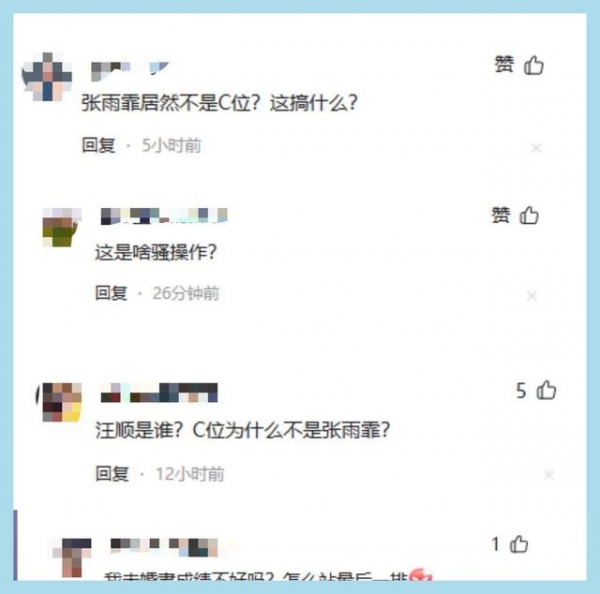Dismiss the 5小时前 comment with X

click(536, 147)
